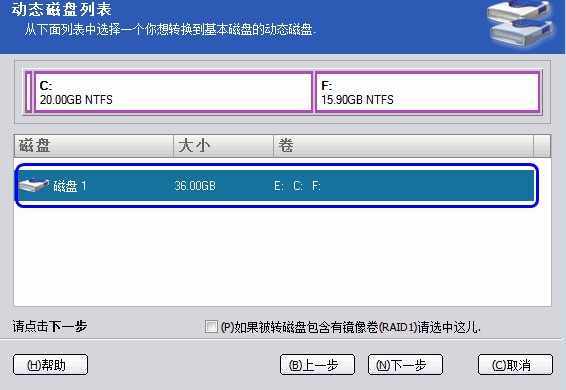Click the stacked disks icon in the header

[520, 24]
